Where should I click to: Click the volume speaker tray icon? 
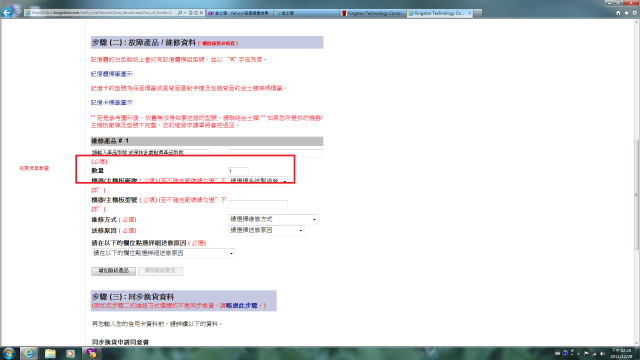602,353
